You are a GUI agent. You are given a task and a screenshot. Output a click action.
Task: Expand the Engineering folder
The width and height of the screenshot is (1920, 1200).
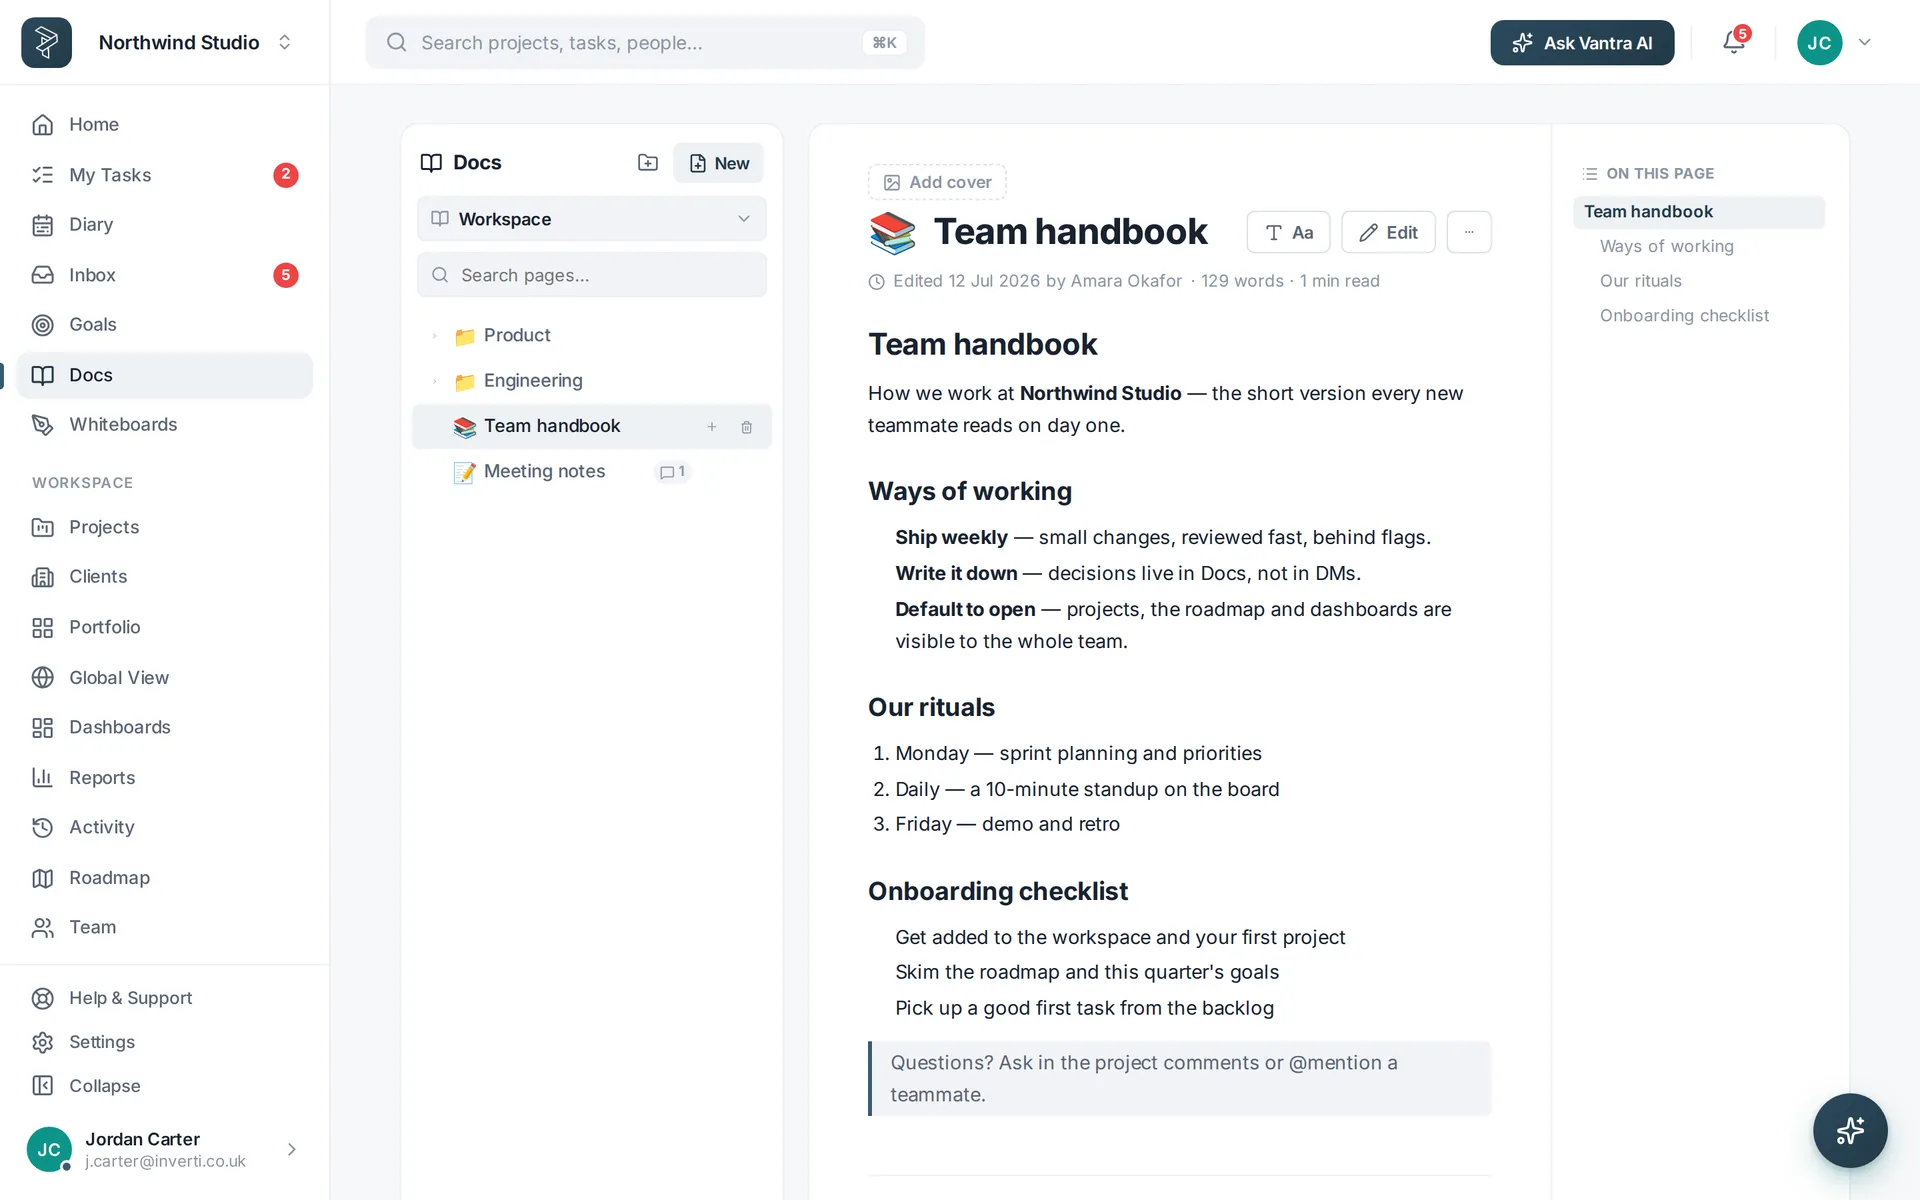[x=434, y=381]
